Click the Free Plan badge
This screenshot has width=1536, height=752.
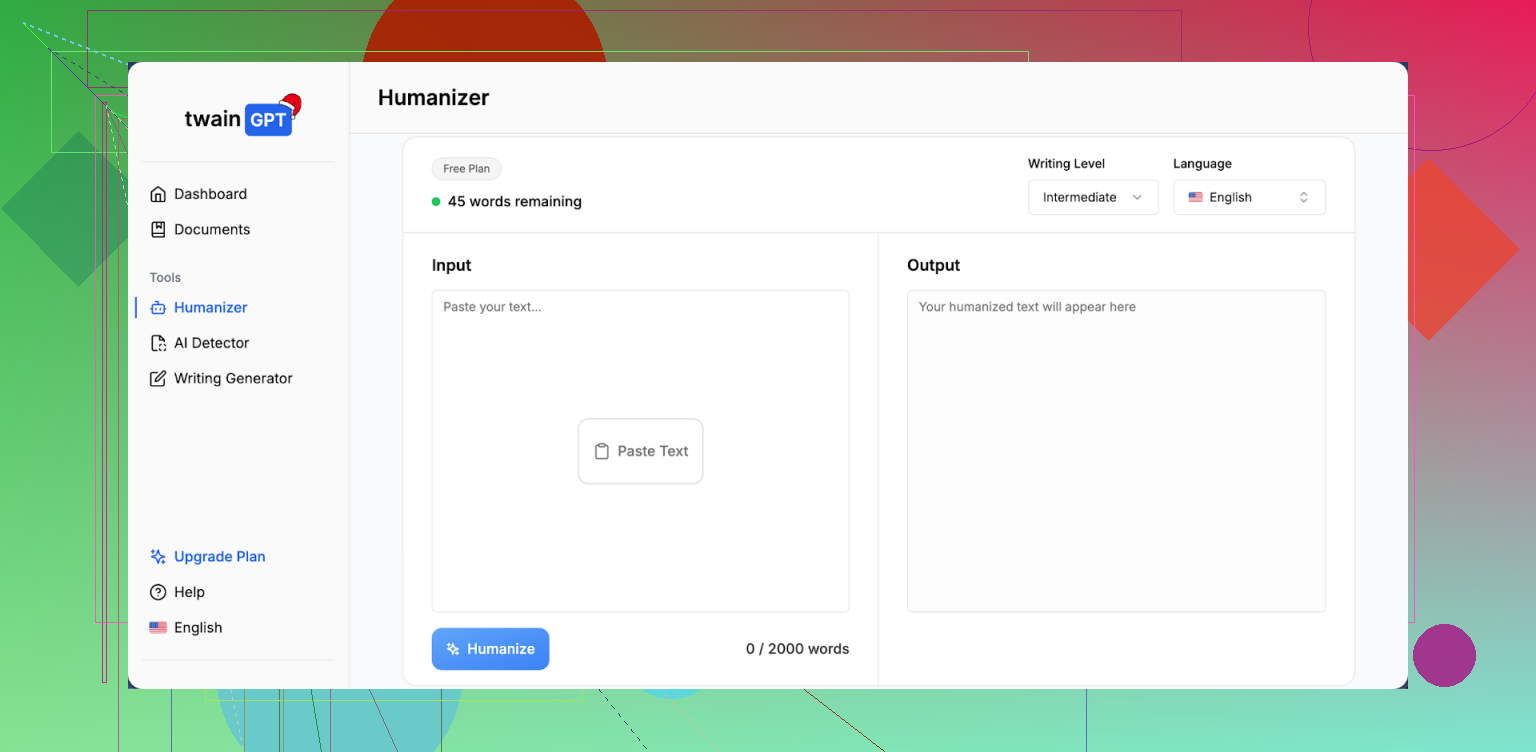click(x=466, y=169)
